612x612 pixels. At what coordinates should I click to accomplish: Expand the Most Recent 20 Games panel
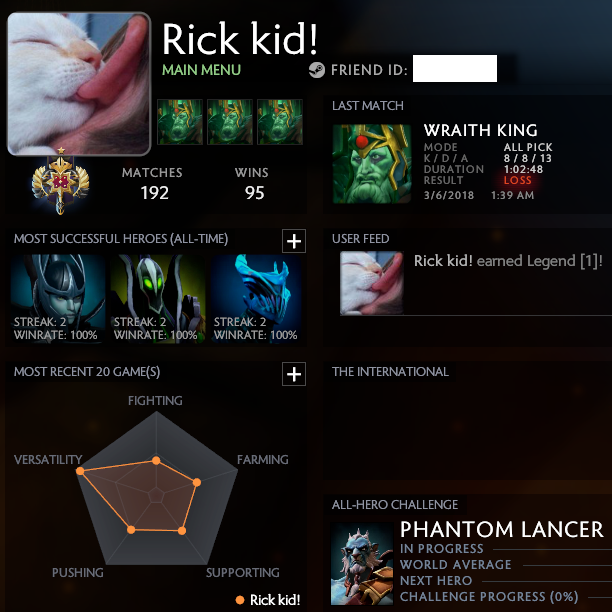click(294, 374)
